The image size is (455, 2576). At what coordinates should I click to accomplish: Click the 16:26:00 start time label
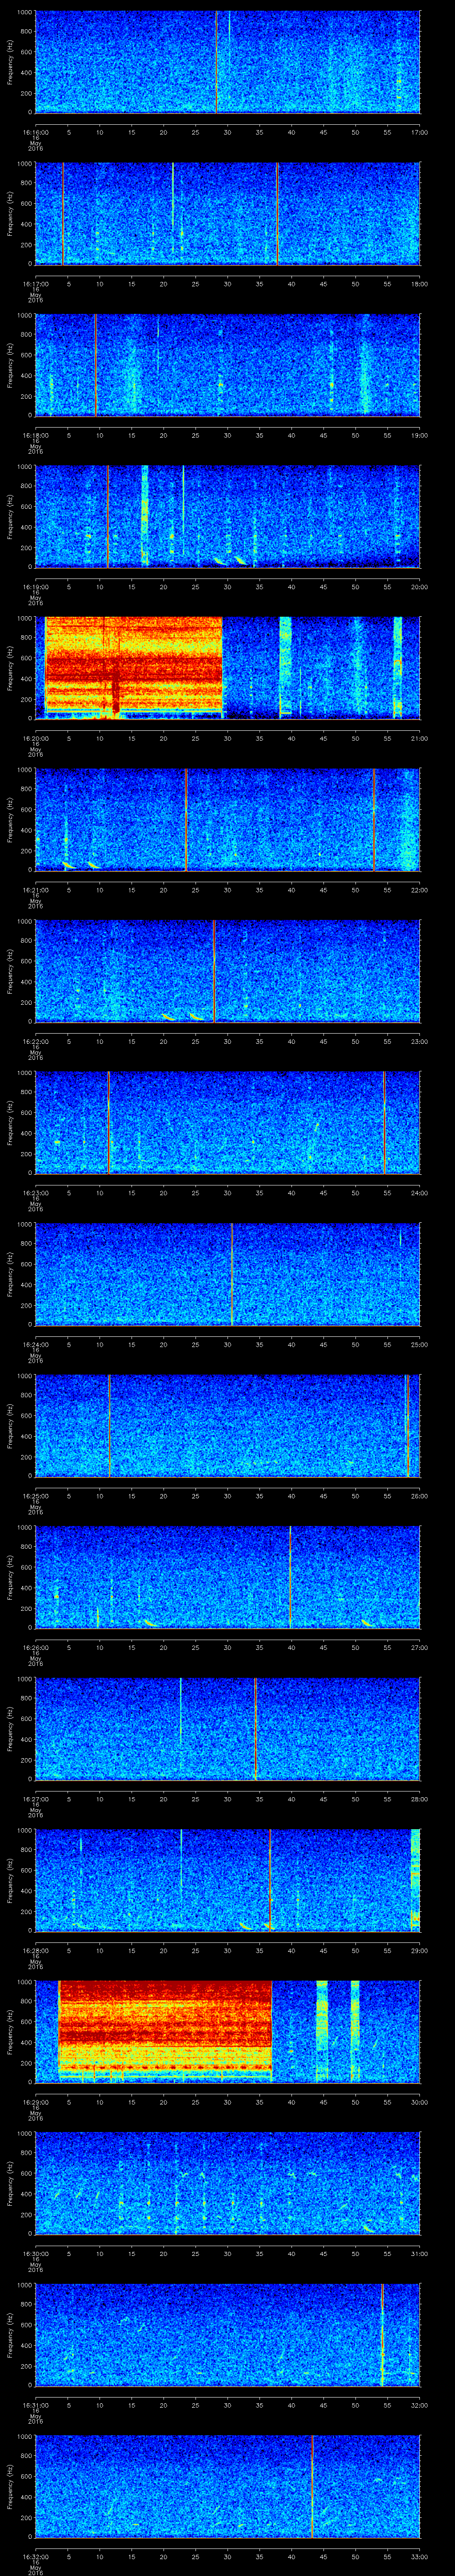point(35,1647)
